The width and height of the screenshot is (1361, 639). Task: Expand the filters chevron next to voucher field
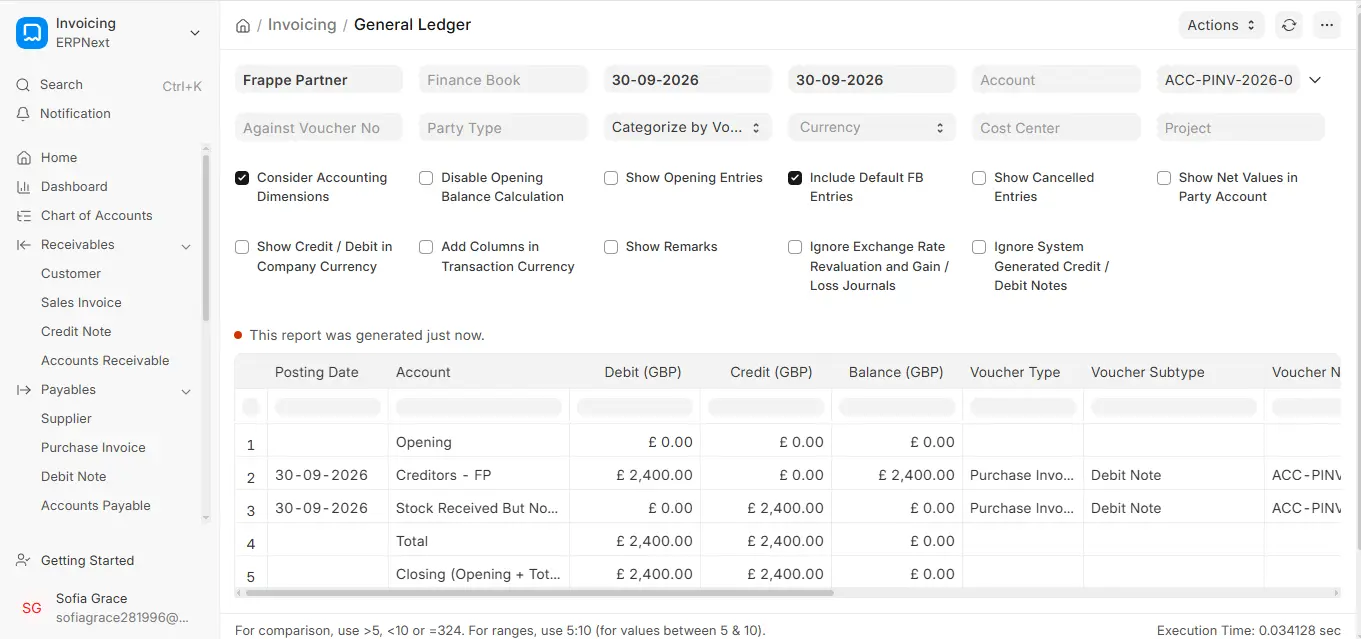click(x=1315, y=80)
